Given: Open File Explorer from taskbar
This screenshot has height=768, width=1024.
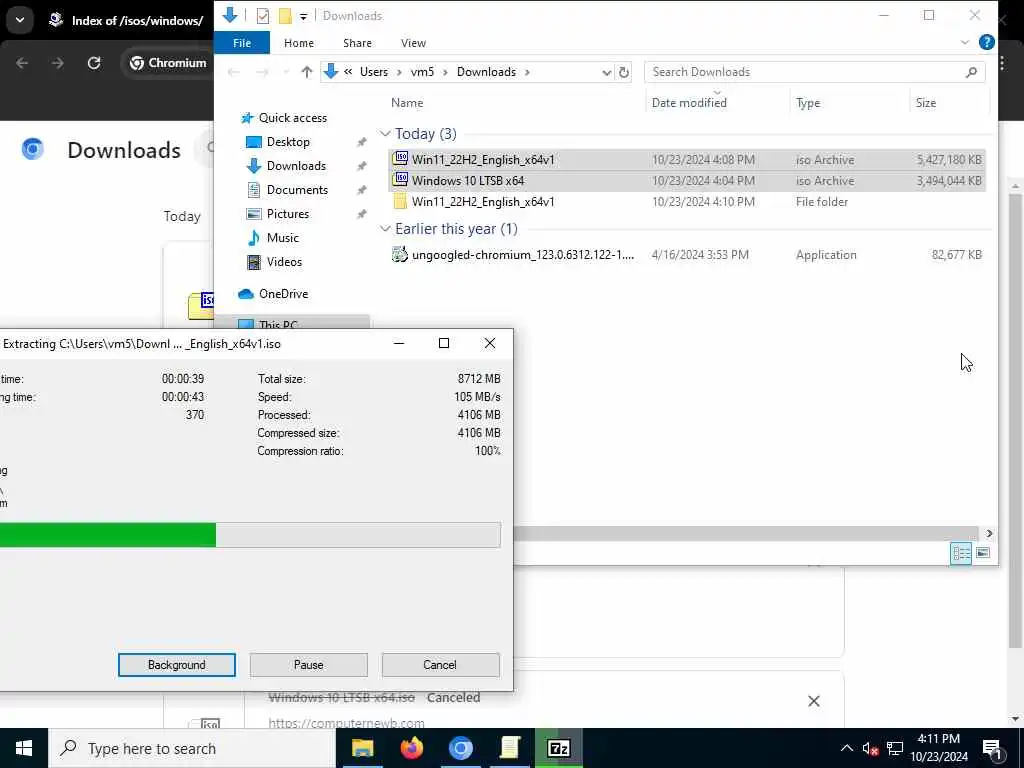Looking at the screenshot, I should [362, 748].
